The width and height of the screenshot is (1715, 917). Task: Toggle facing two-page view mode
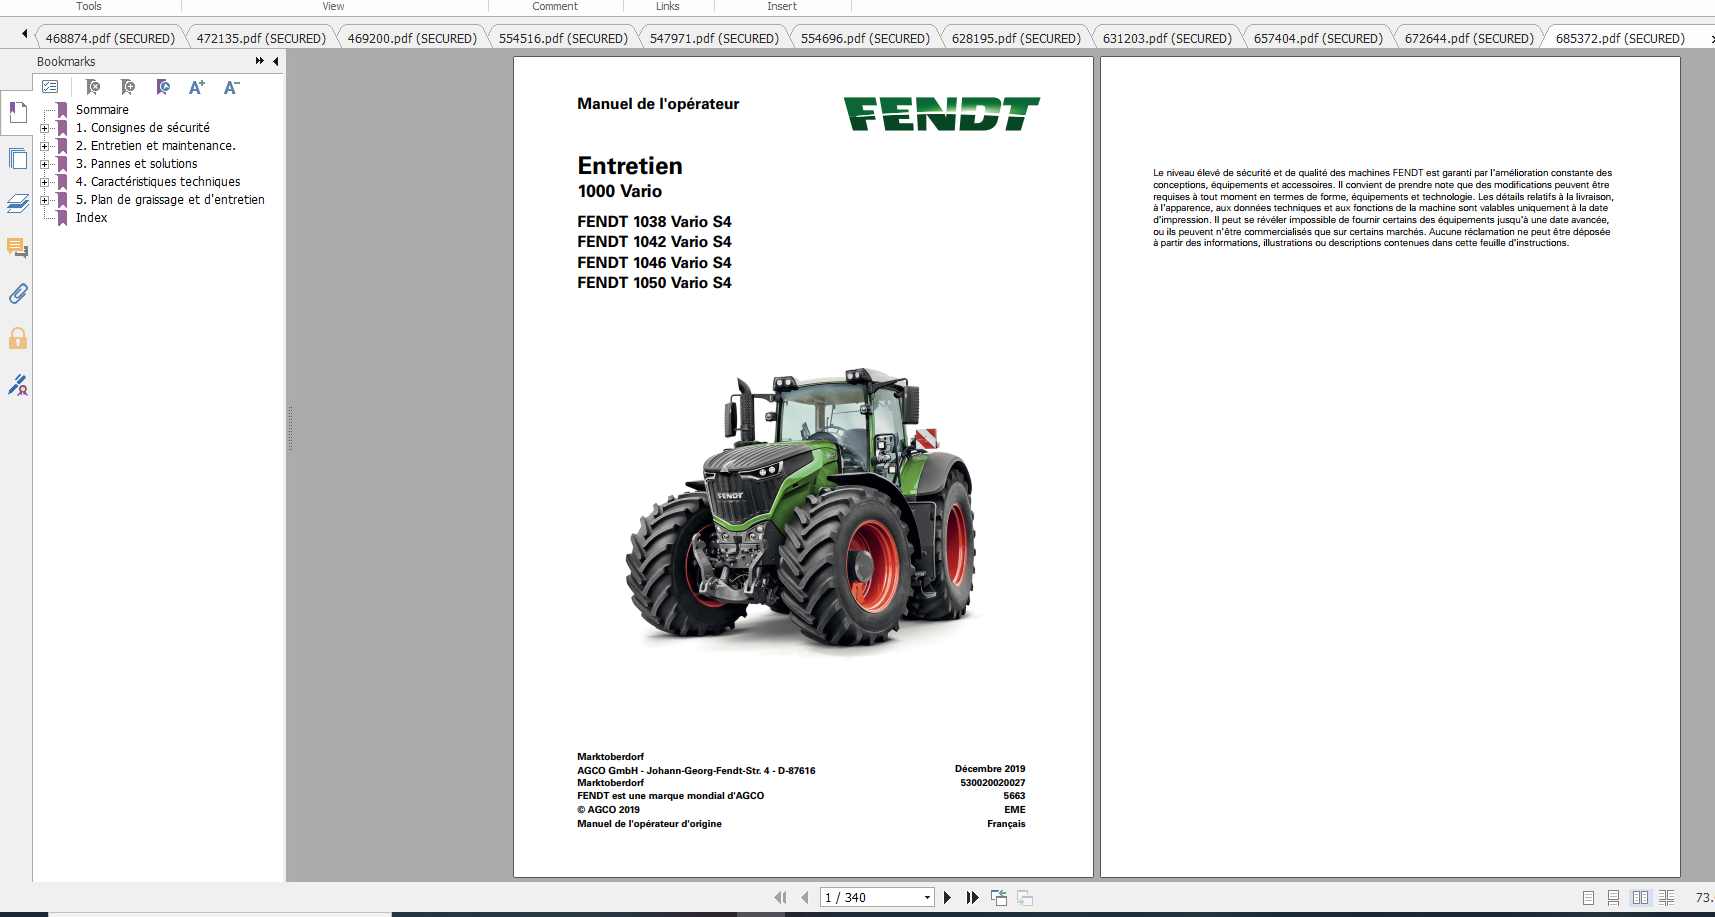click(x=1640, y=898)
